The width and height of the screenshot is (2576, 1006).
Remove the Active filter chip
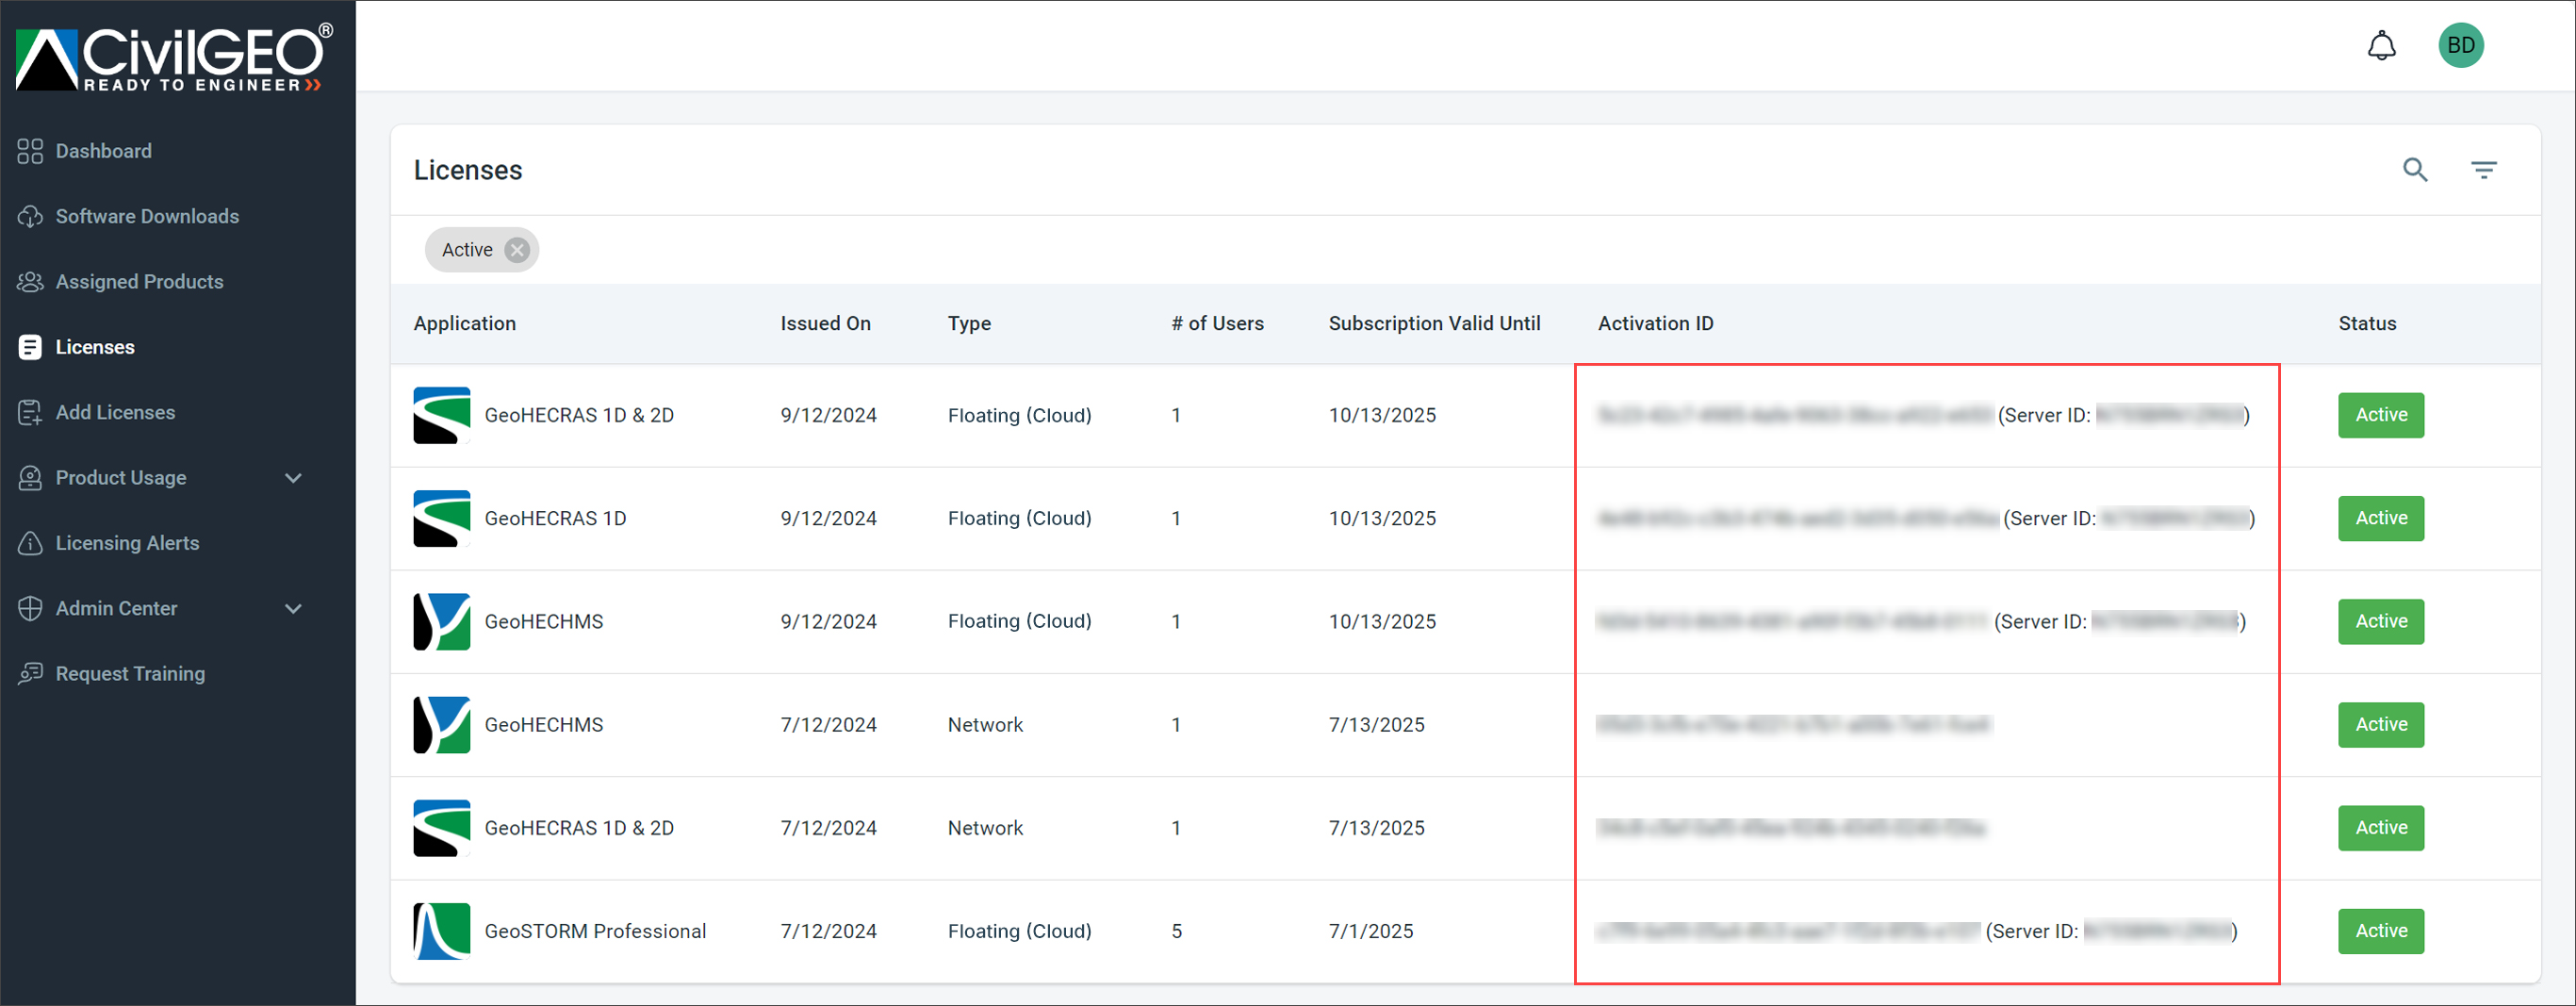pos(517,250)
